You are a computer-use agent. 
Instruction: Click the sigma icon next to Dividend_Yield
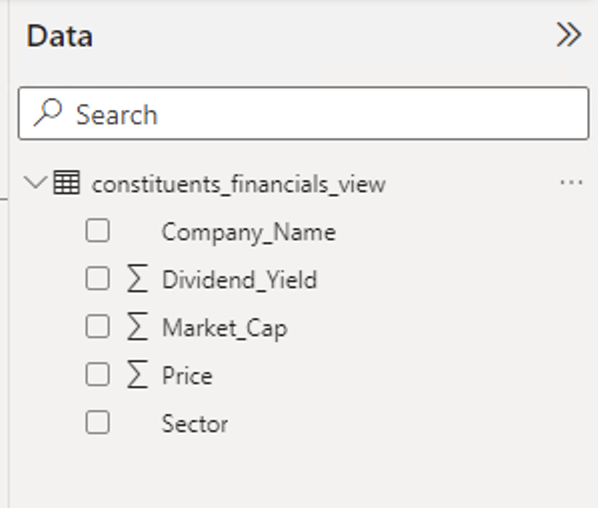point(137,278)
